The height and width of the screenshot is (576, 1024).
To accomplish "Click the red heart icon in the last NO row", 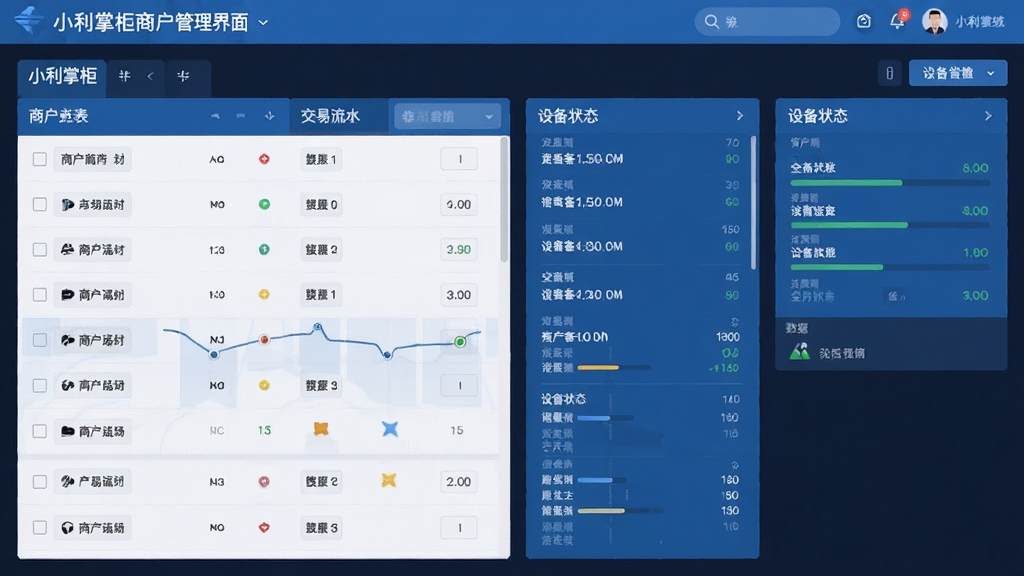I will [x=264, y=527].
